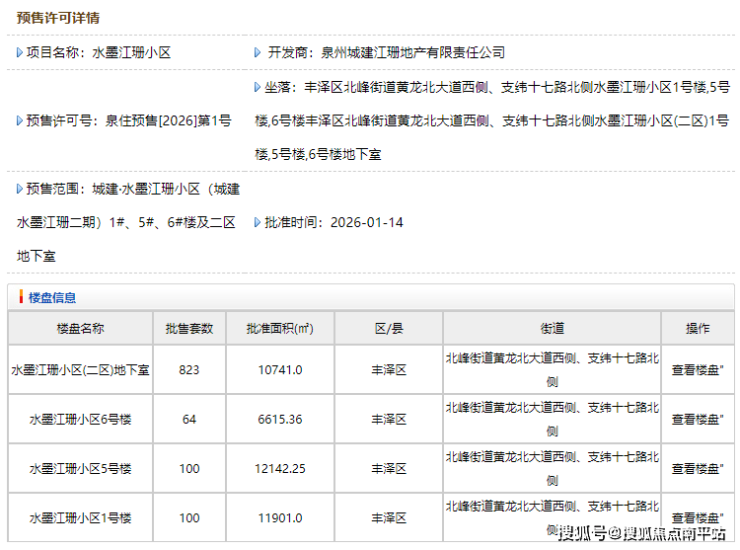
Task: Select 查看楼盘 in the 1号楼 row
Action: (697, 518)
